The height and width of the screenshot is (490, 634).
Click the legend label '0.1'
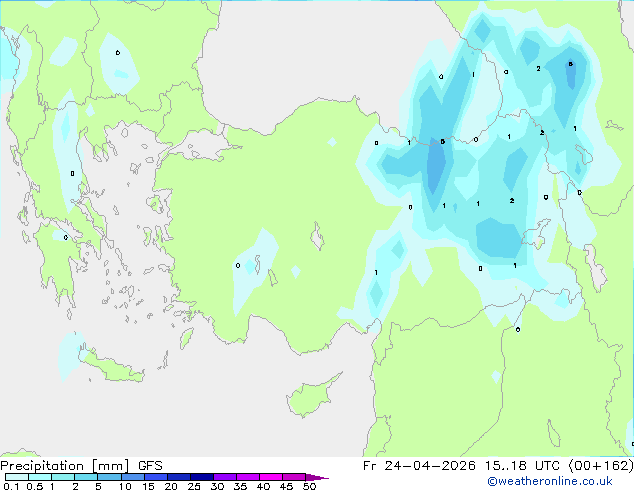[x=12, y=486]
